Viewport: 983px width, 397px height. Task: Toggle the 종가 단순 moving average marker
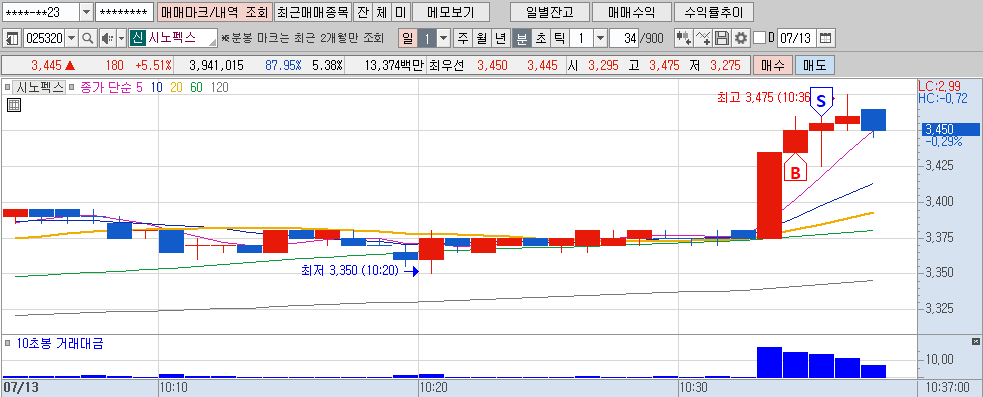pyautogui.click(x=71, y=88)
